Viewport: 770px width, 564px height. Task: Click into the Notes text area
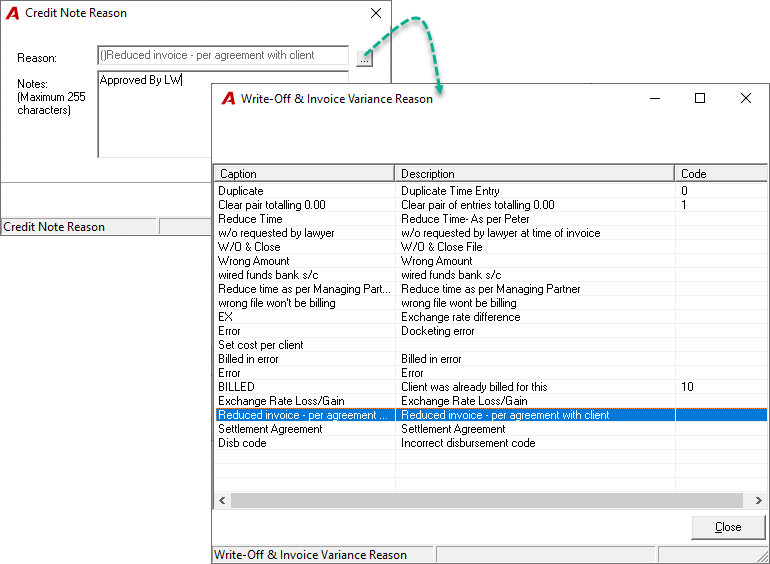[x=155, y=114]
